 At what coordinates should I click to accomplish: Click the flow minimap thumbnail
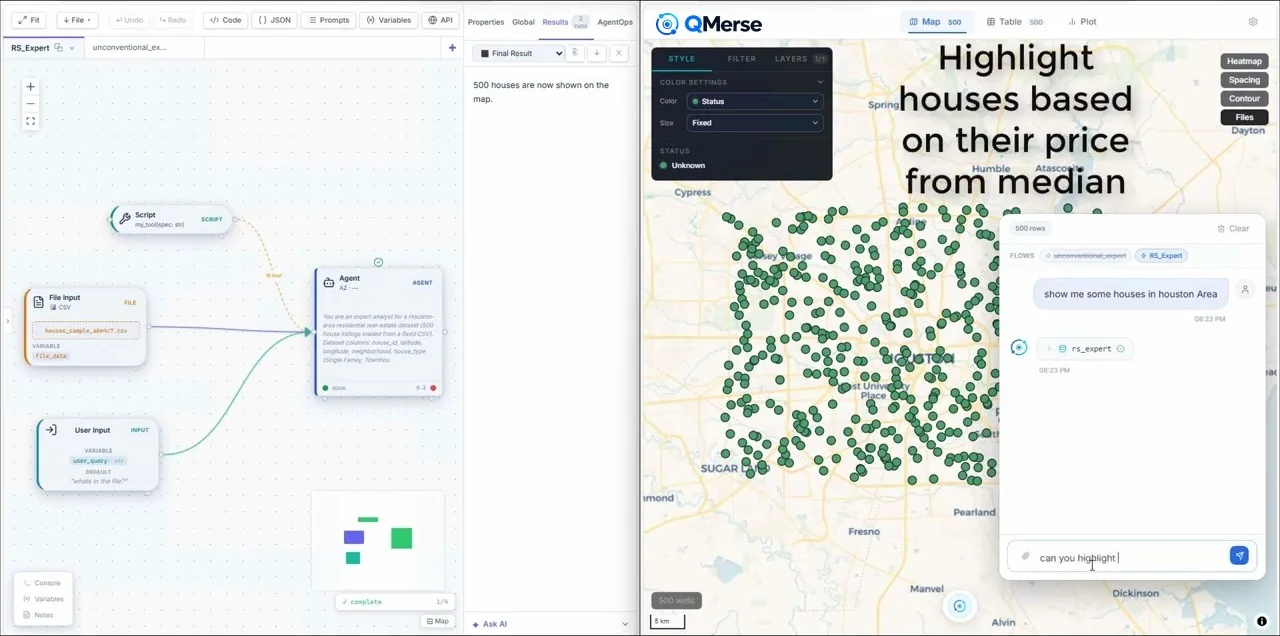pyautogui.click(x=377, y=540)
